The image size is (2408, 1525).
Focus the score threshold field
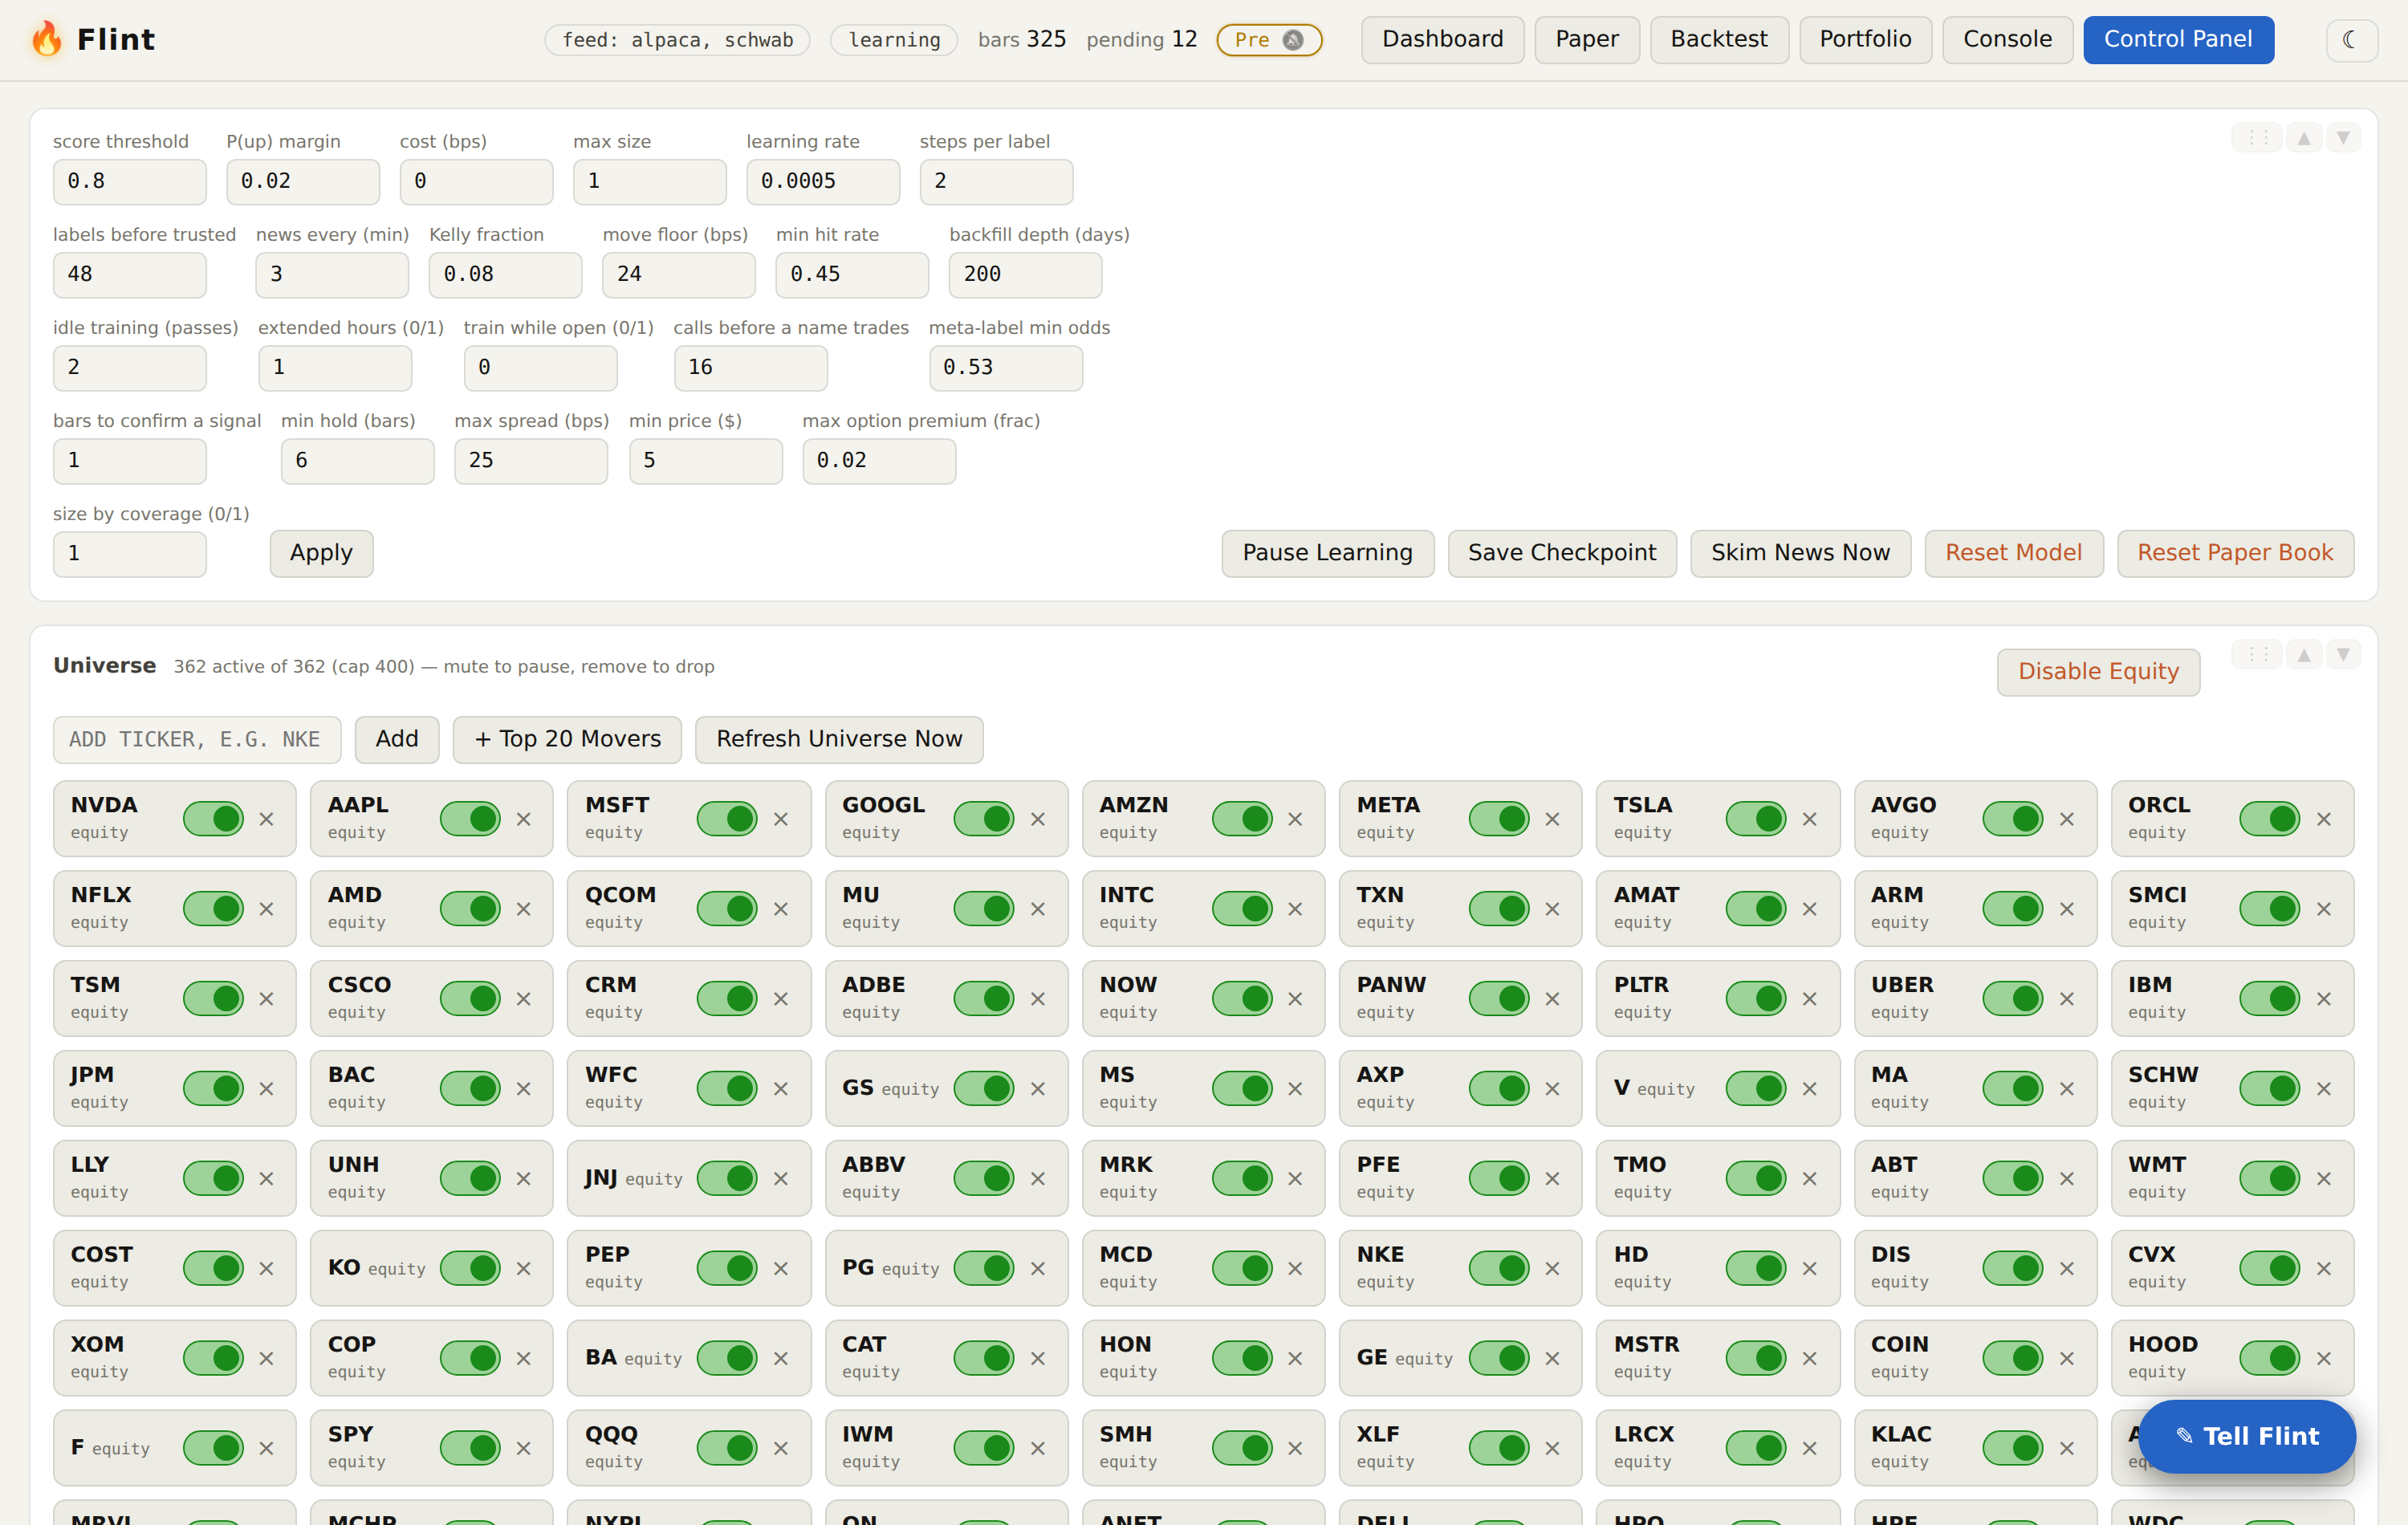(x=130, y=182)
